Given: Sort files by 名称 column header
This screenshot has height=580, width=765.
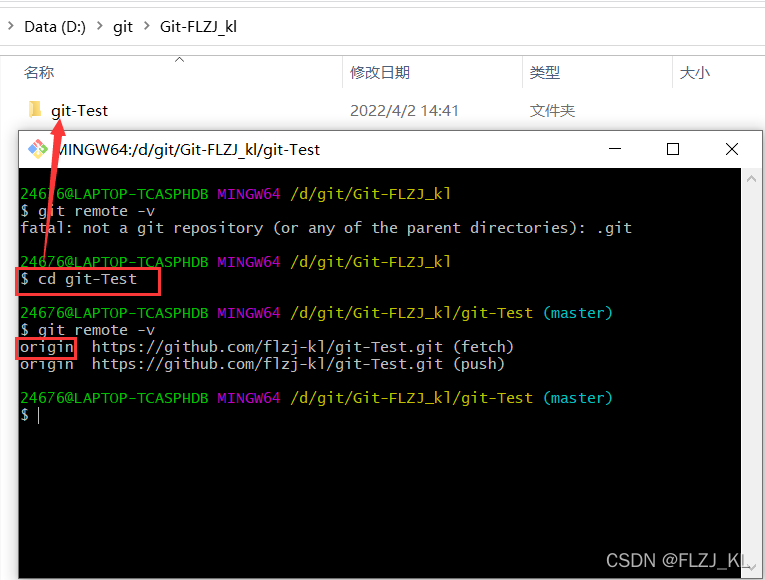Looking at the screenshot, I should (39, 73).
